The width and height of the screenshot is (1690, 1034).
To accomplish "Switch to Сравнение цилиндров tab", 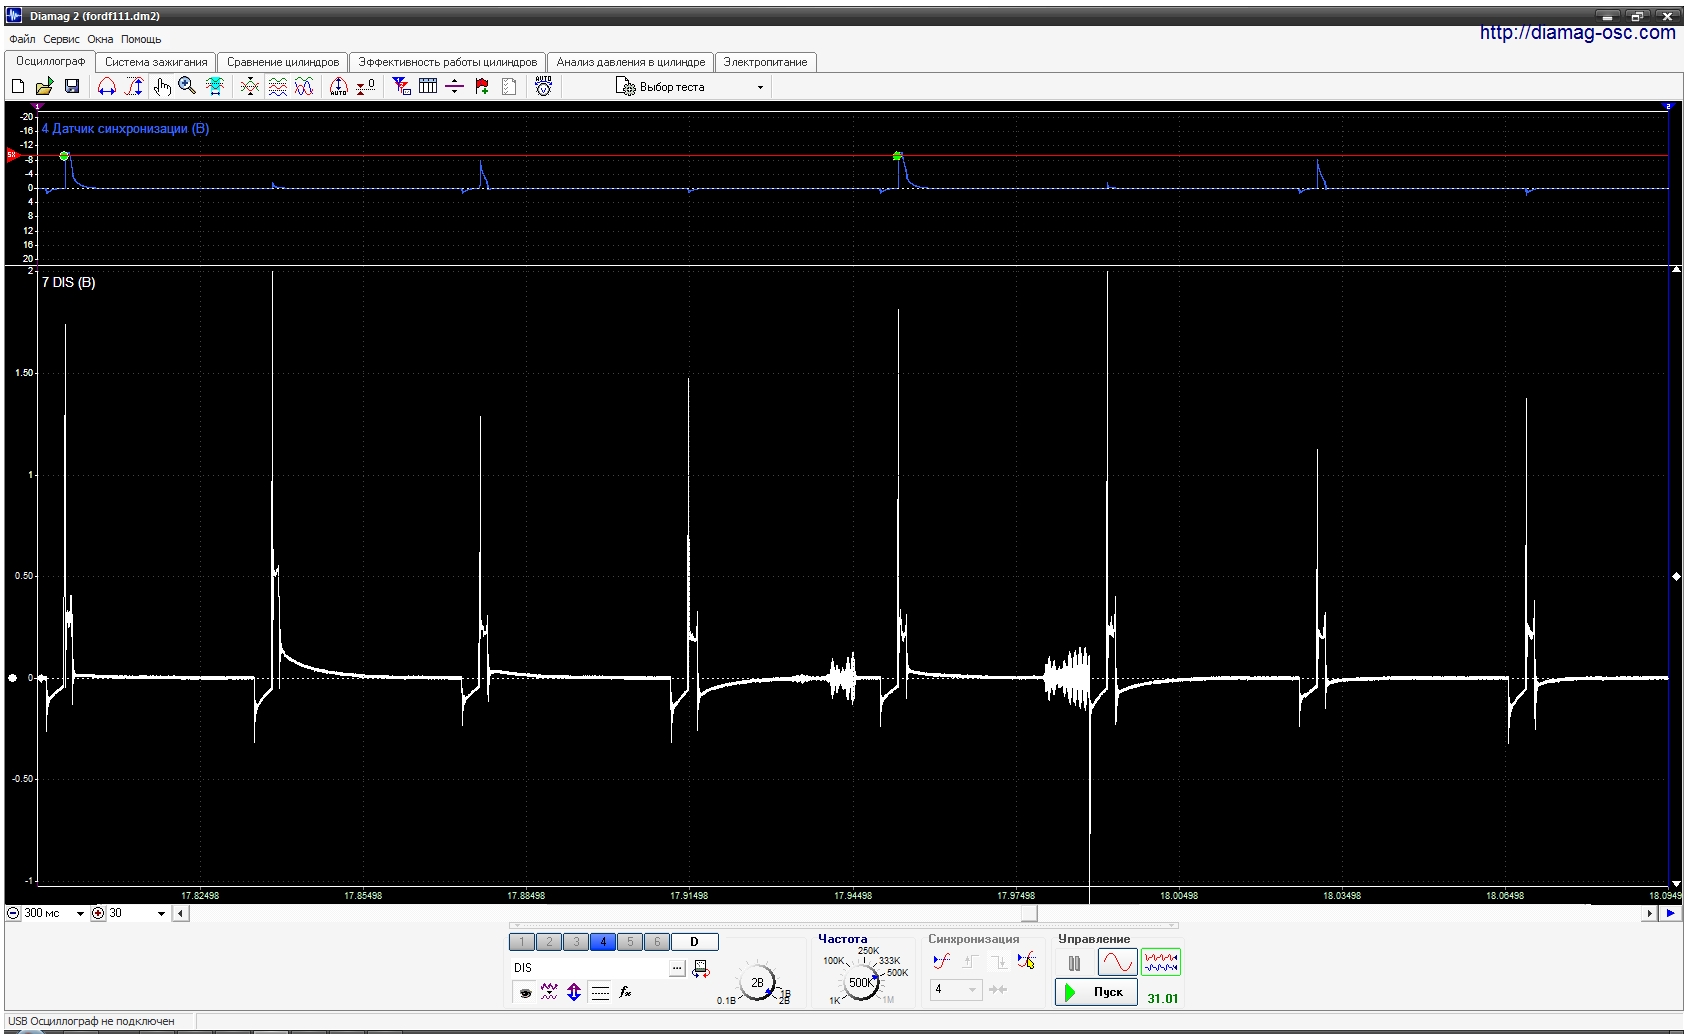I will 283,62.
